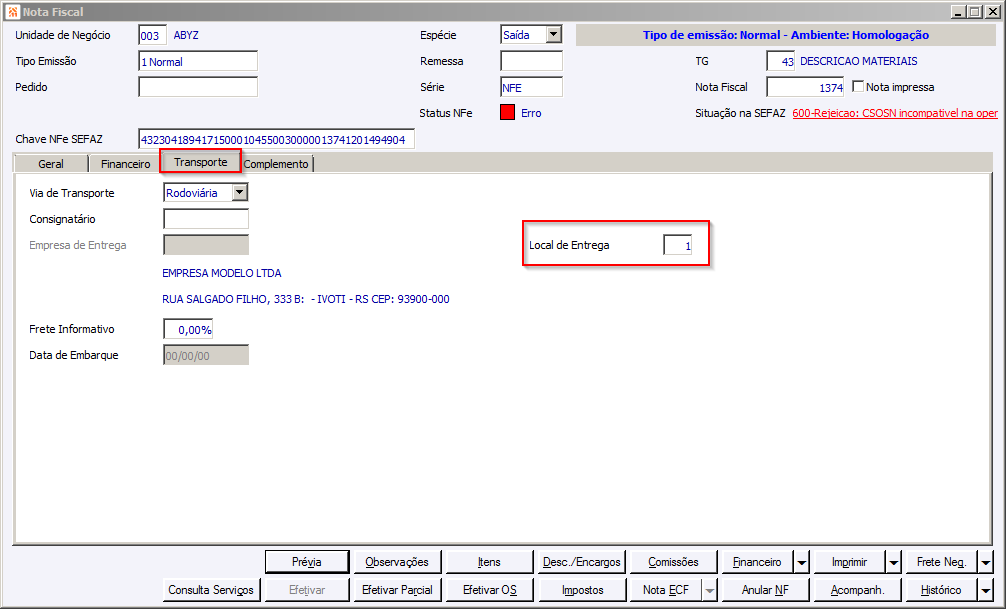Open the arrow beside the Financeiro button
The height and width of the screenshot is (609, 1006).
tap(801, 563)
